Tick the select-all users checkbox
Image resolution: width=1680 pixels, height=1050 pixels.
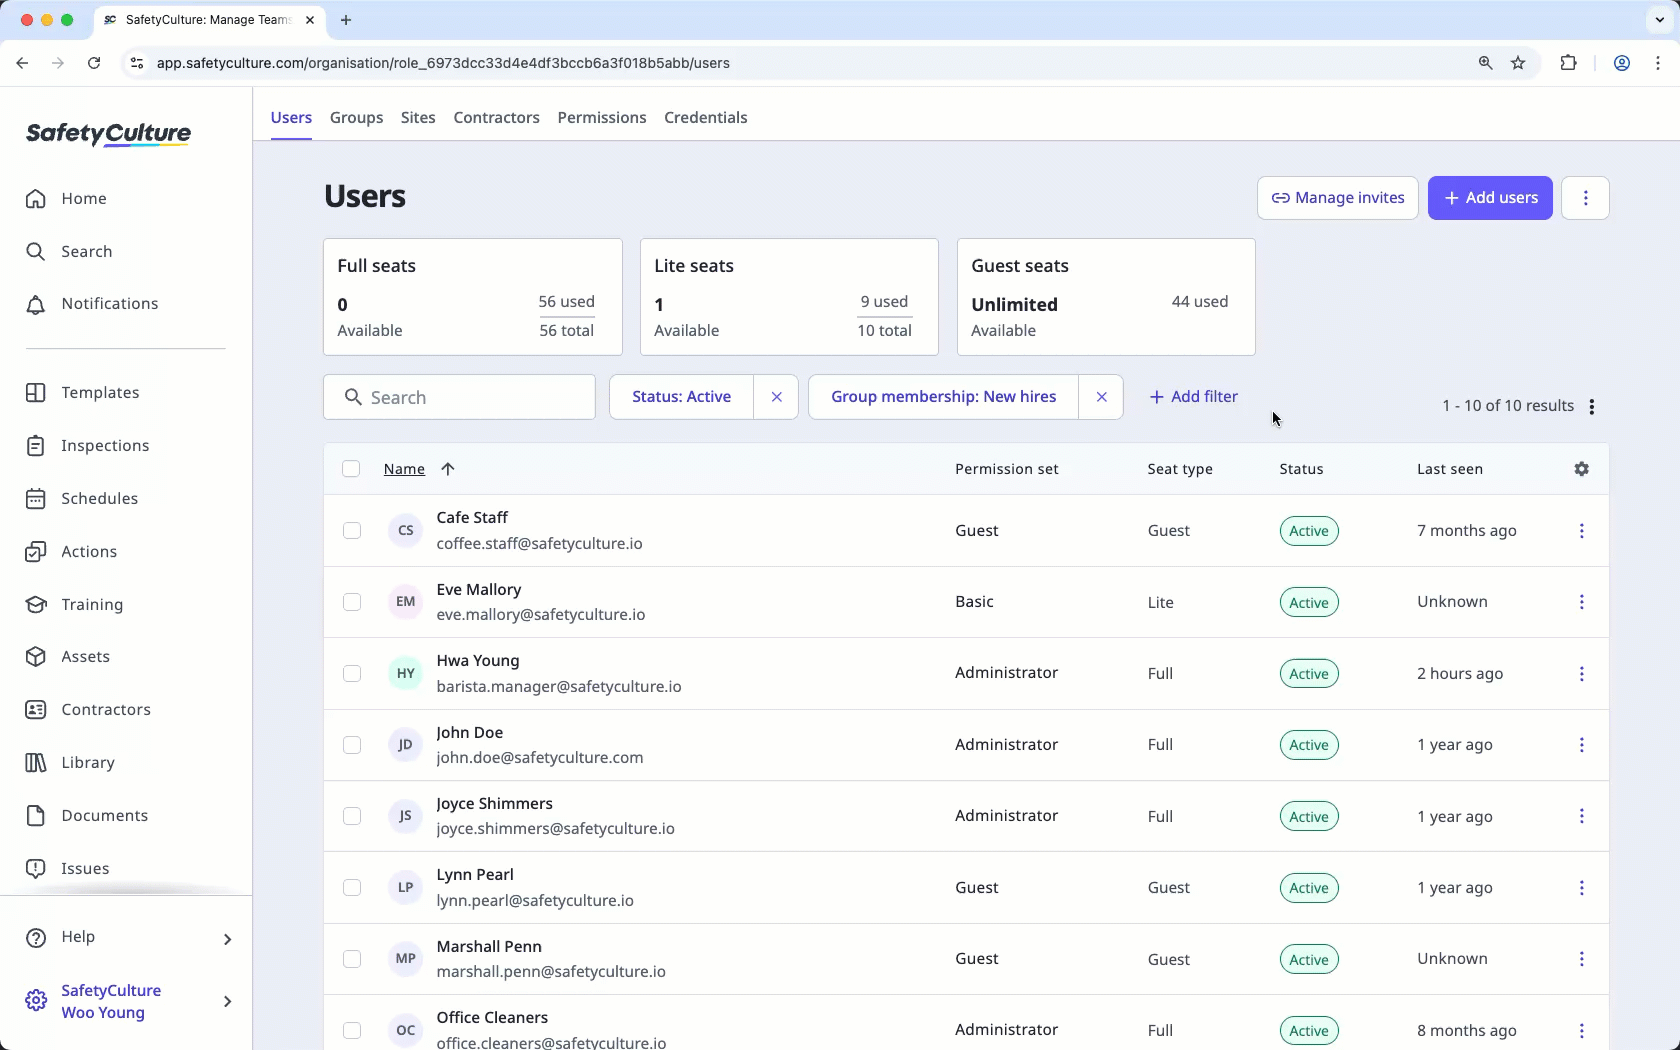351,469
